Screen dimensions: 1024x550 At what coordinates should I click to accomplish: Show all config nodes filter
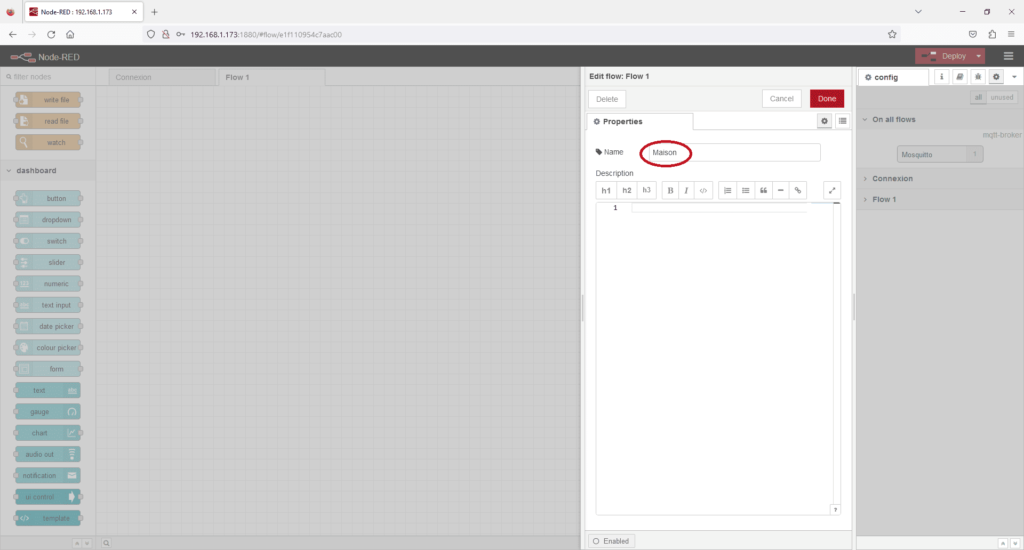[979, 97]
